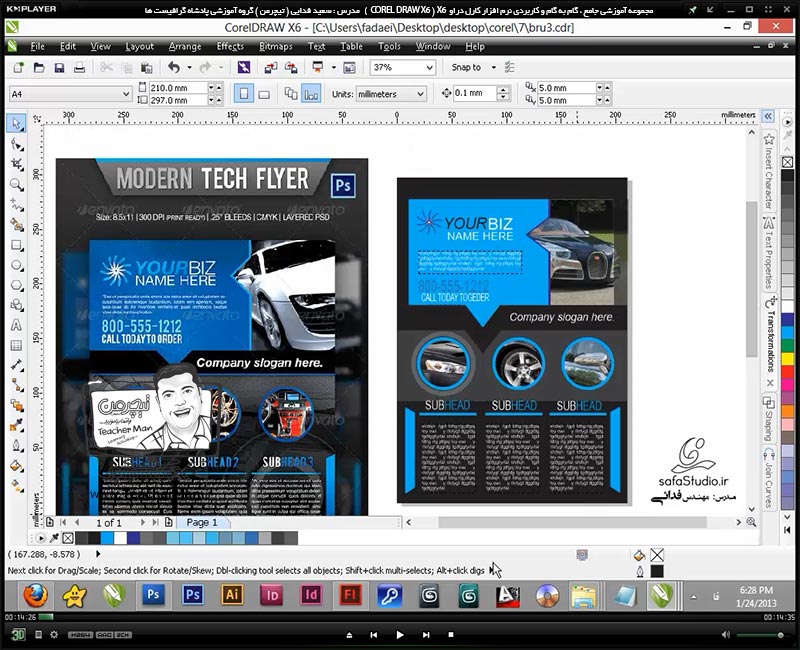This screenshot has width=800, height=650.
Task: Expand the status bar coordinates arrow
Action: 98,554
